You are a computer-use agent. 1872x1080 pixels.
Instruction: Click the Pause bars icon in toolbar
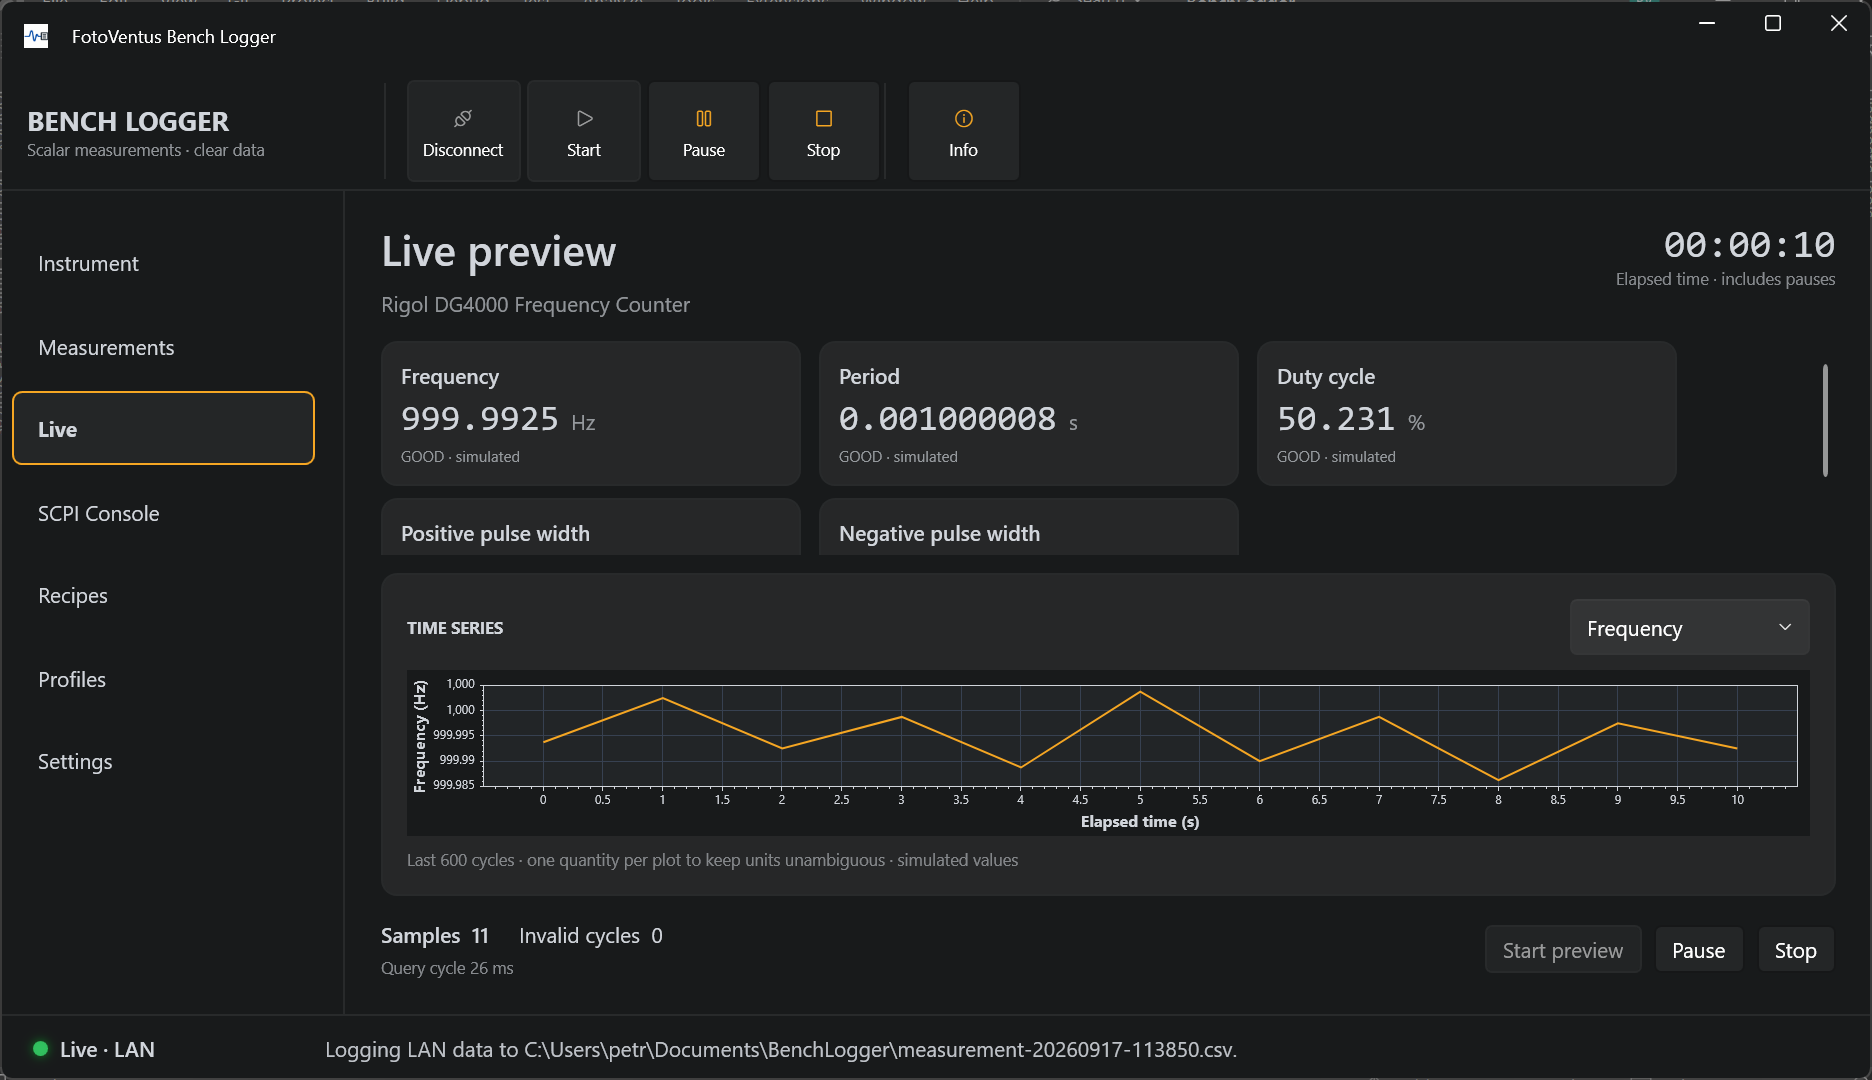click(x=704, y=119)
